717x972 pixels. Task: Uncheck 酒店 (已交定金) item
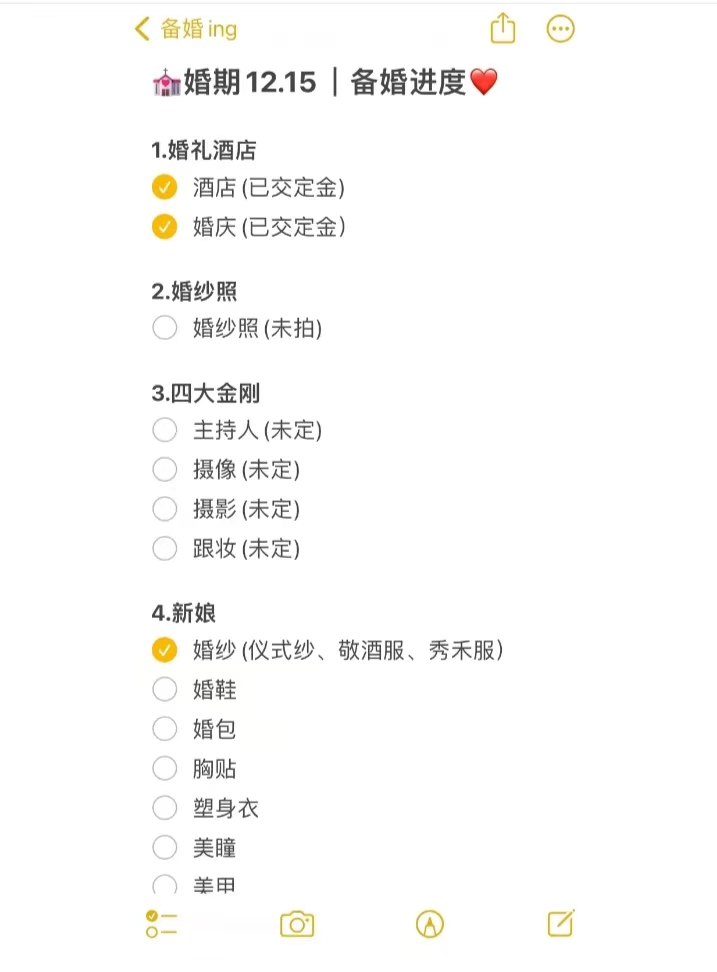[x=164, y=187]
